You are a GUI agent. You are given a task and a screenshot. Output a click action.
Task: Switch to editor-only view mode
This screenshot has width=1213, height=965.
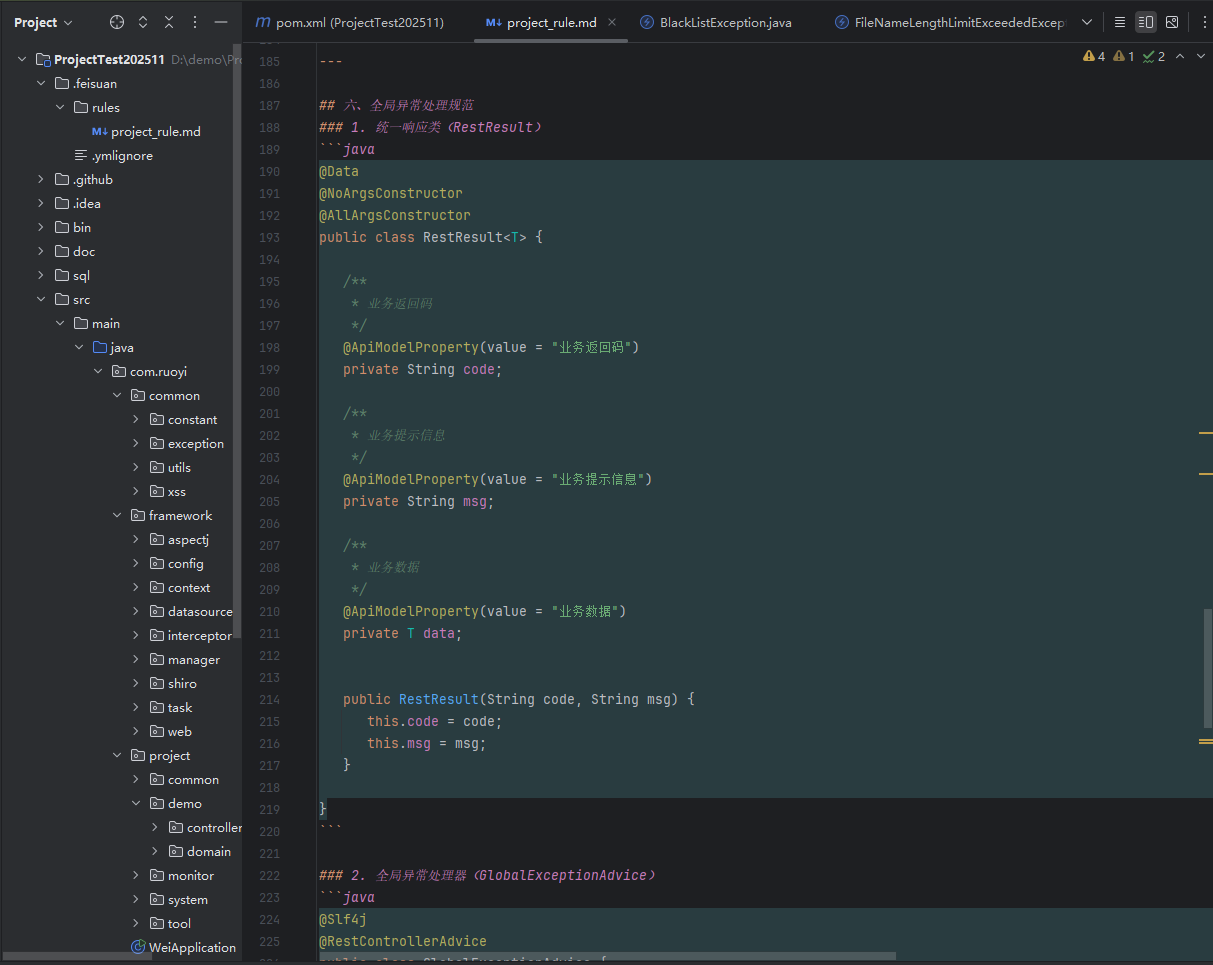(1120, 22)
